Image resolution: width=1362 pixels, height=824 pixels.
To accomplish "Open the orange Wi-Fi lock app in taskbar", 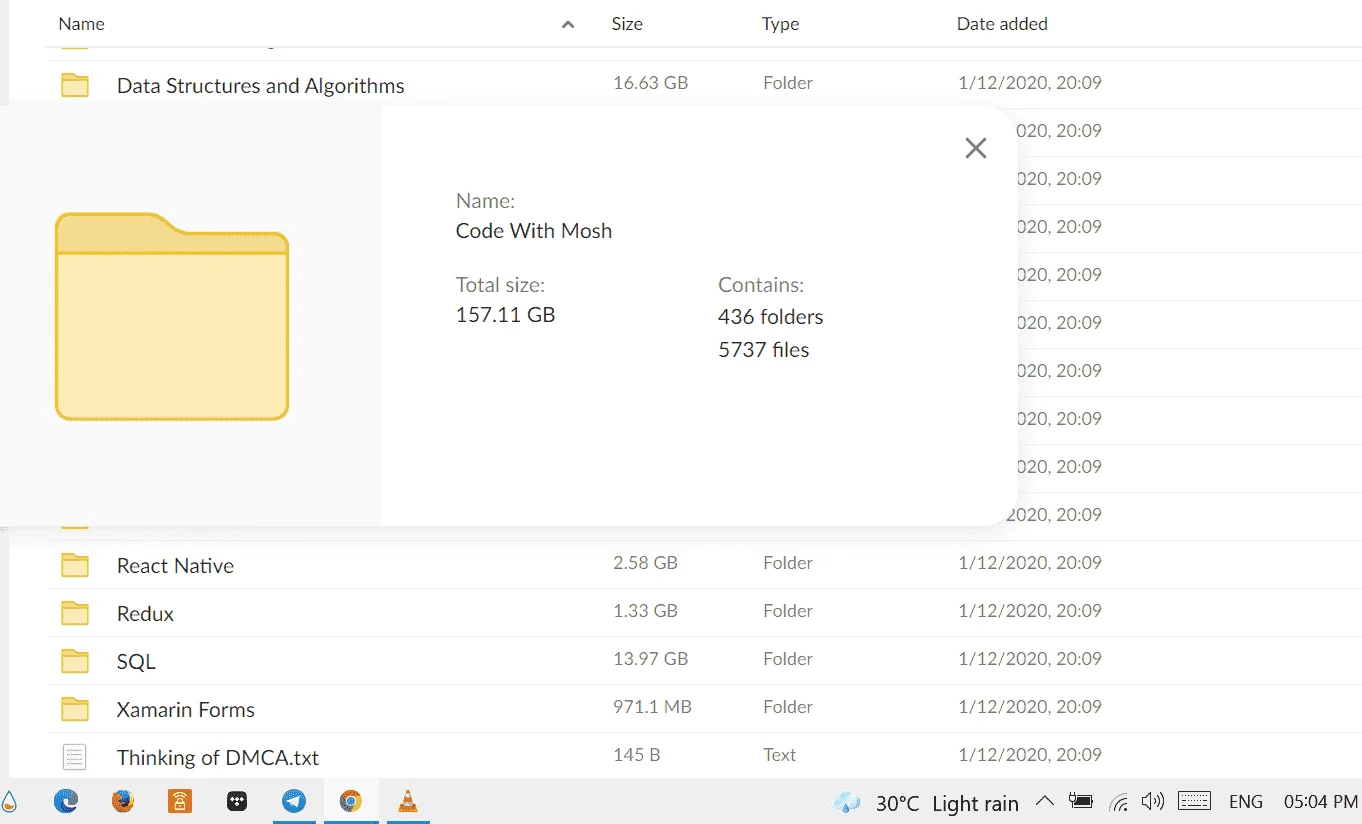I will 180,802.
